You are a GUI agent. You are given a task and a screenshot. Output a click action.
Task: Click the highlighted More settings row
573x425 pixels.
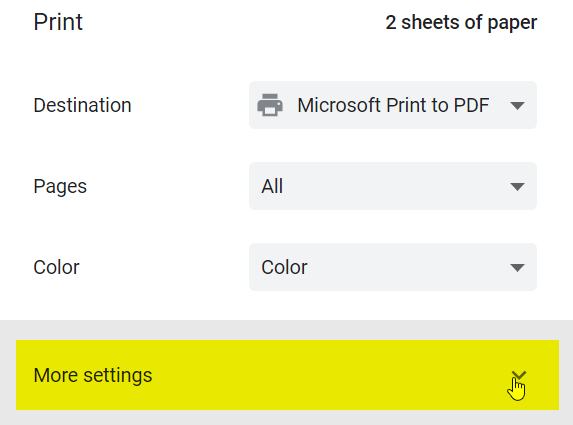click(x=287, y=375)
